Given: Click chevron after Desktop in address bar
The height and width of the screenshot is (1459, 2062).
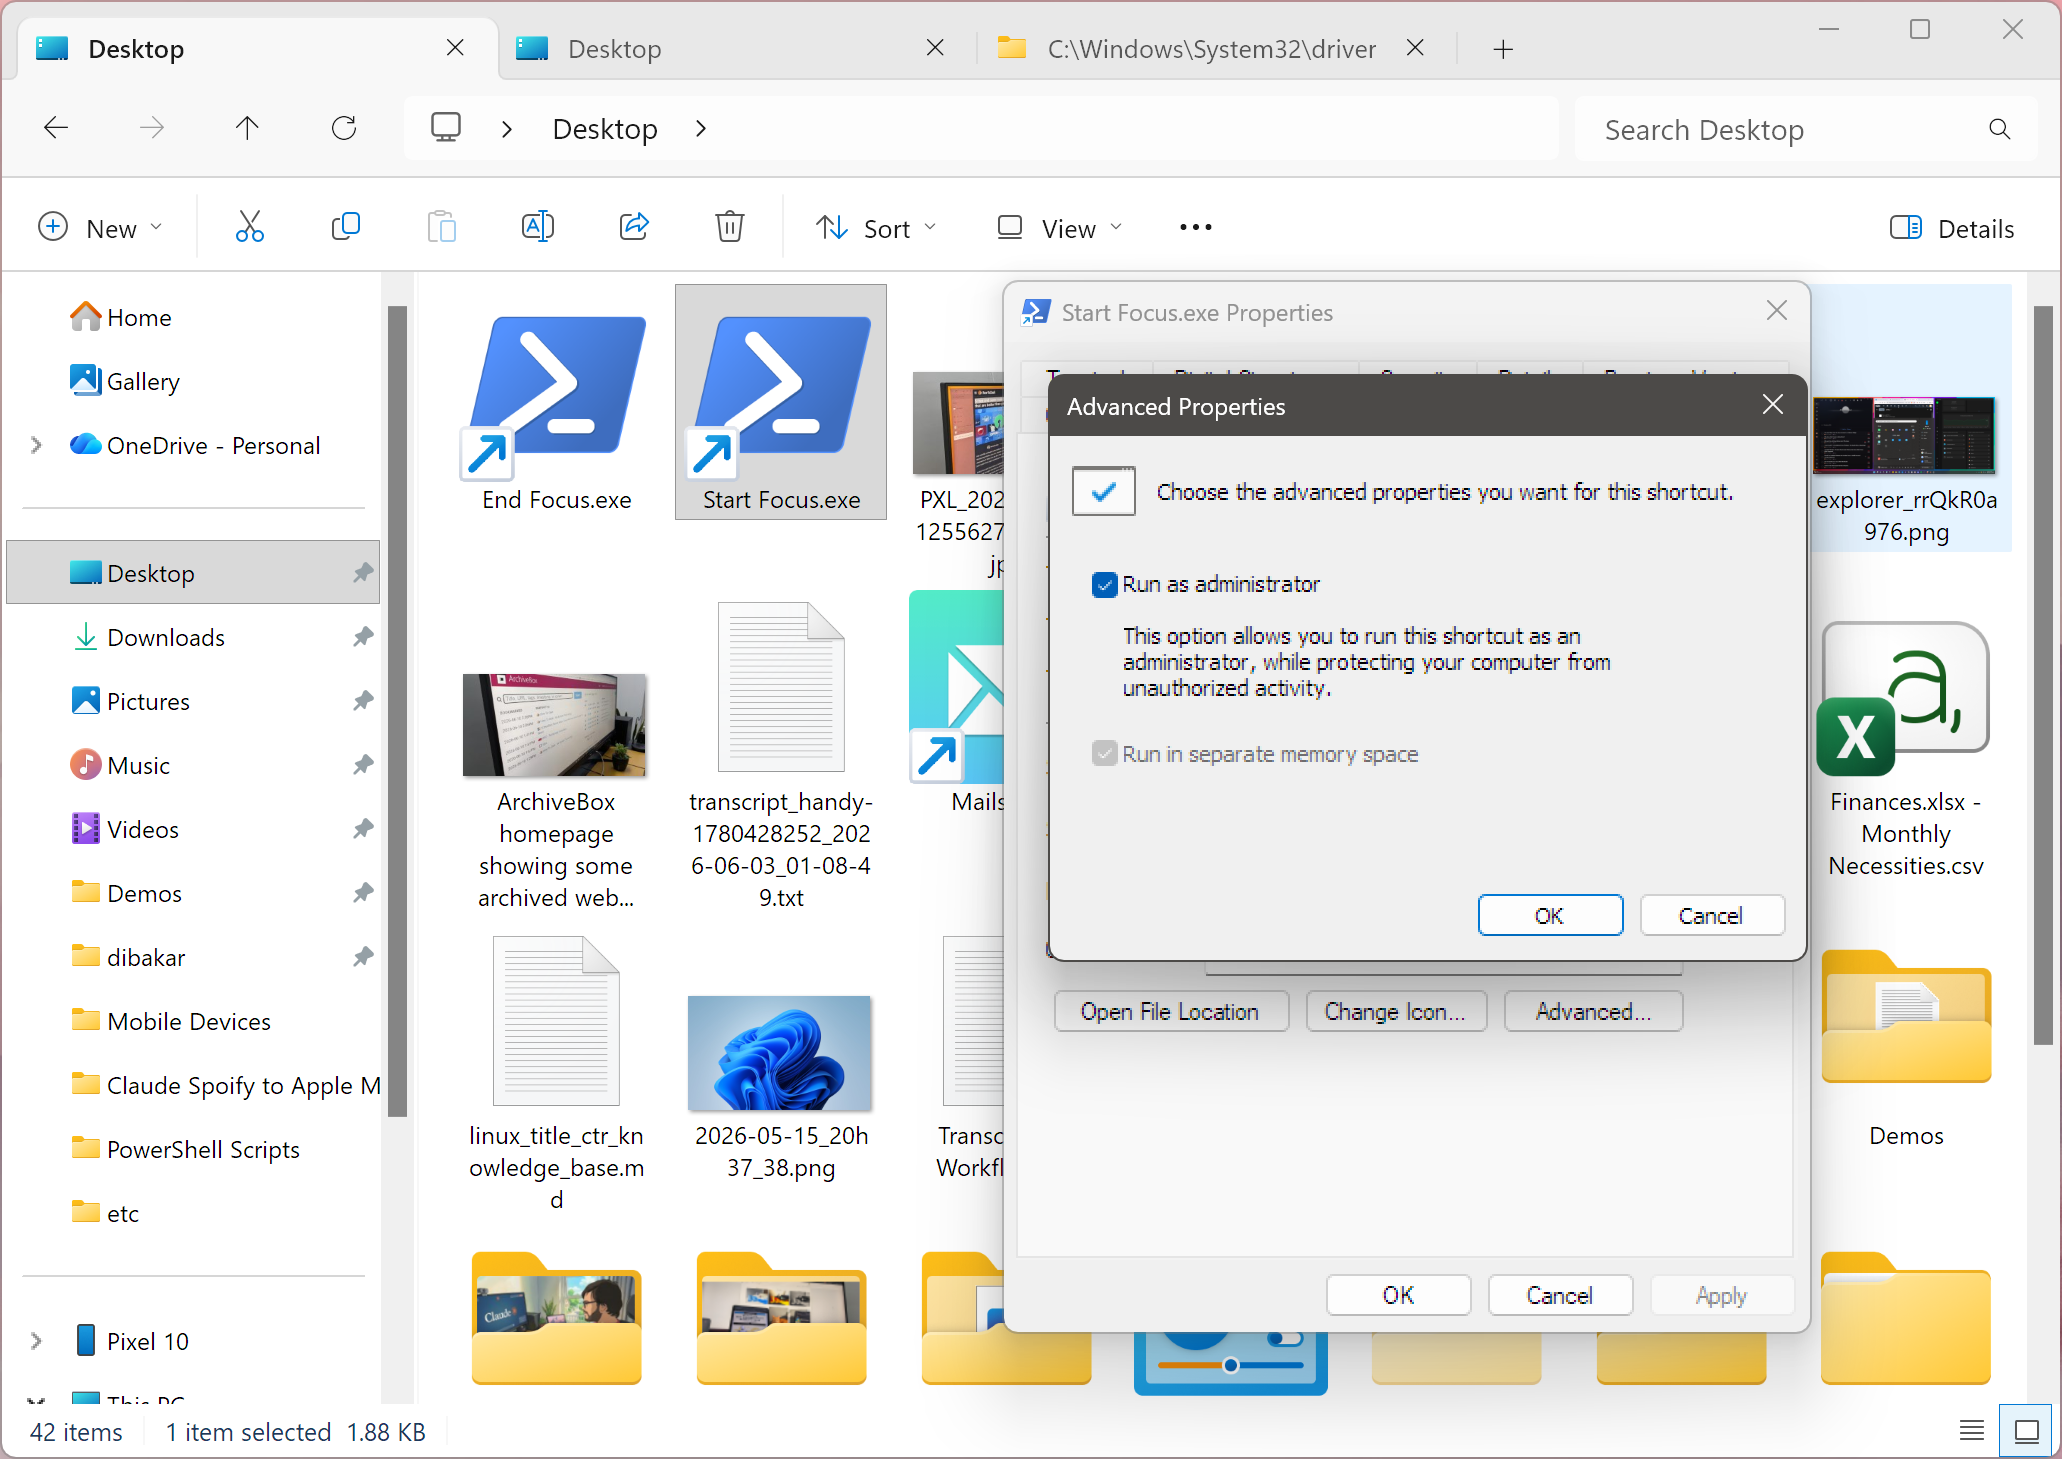Looking at the screenshot, I should point(701,128).
